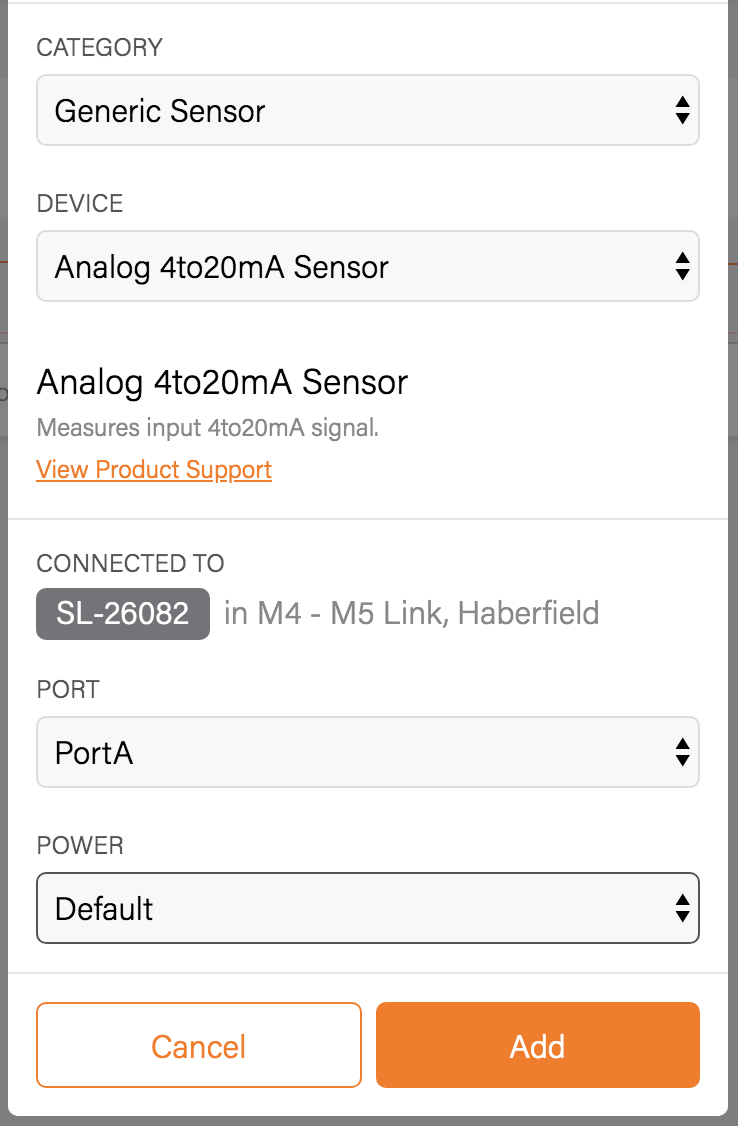738x1126 pixels.
Task: Click the POWER field label
Action: pos(80,846)
